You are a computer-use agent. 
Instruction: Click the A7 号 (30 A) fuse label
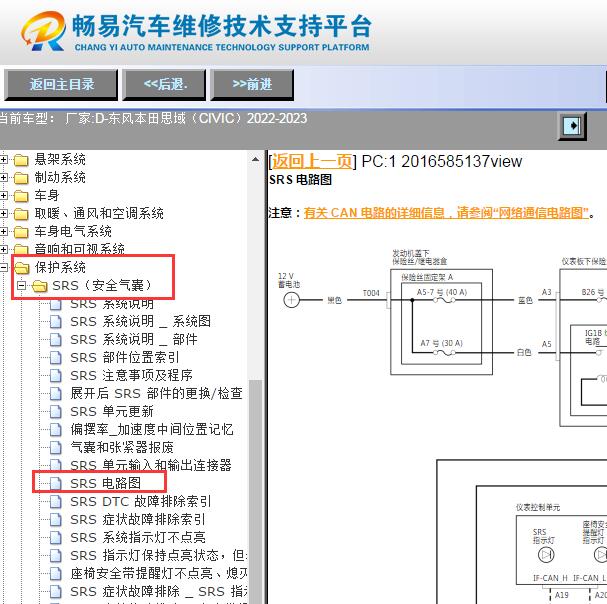pos(442,343)
